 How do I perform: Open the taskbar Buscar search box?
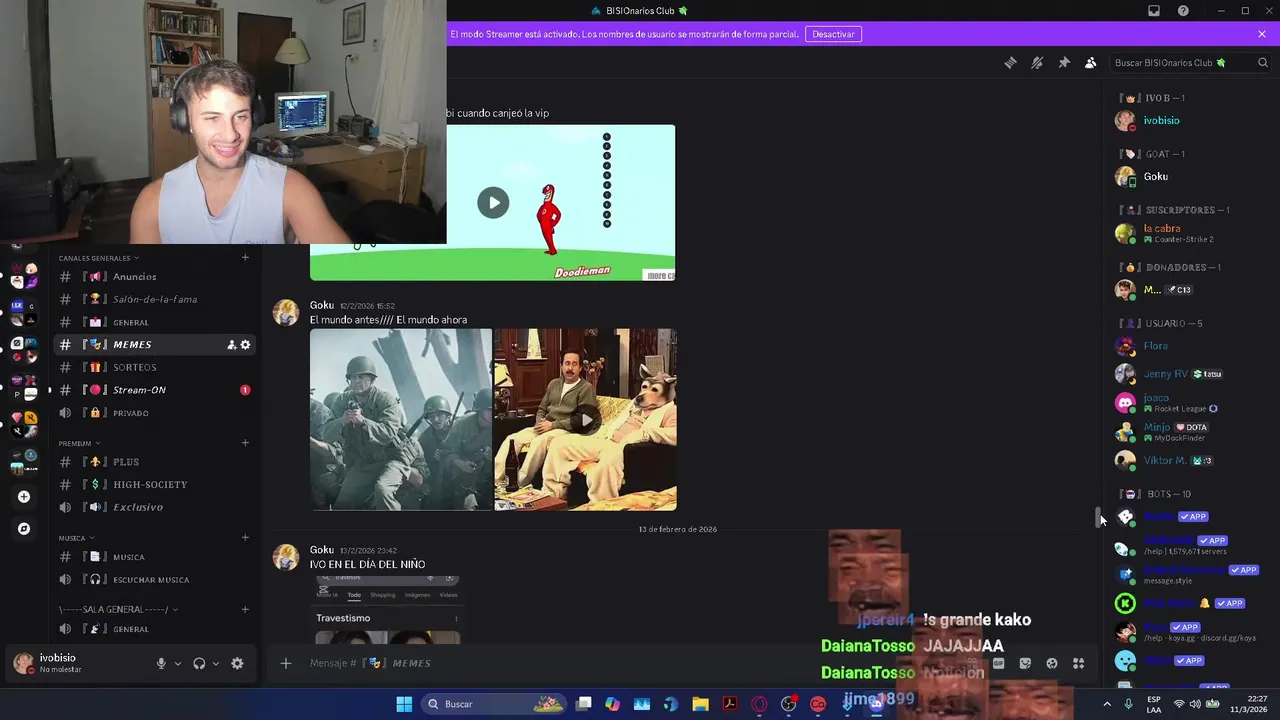[x=493, y=704]
